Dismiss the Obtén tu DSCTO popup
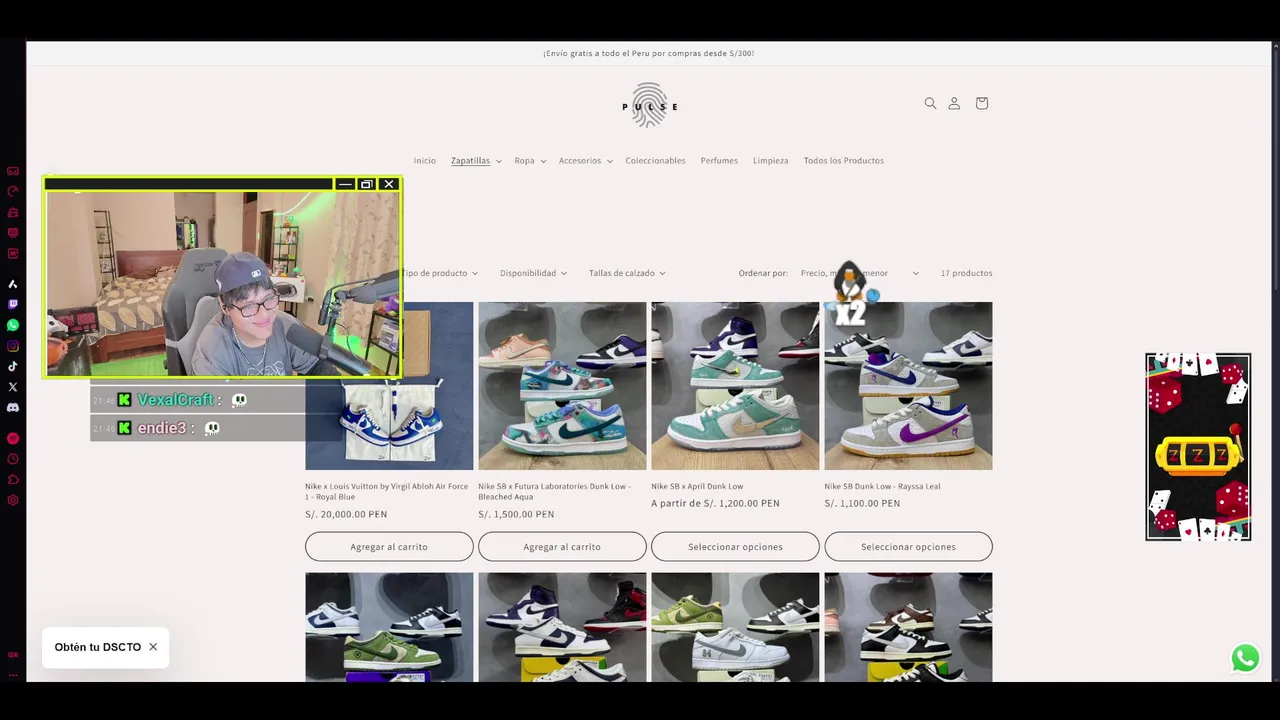 pos(153,647)
